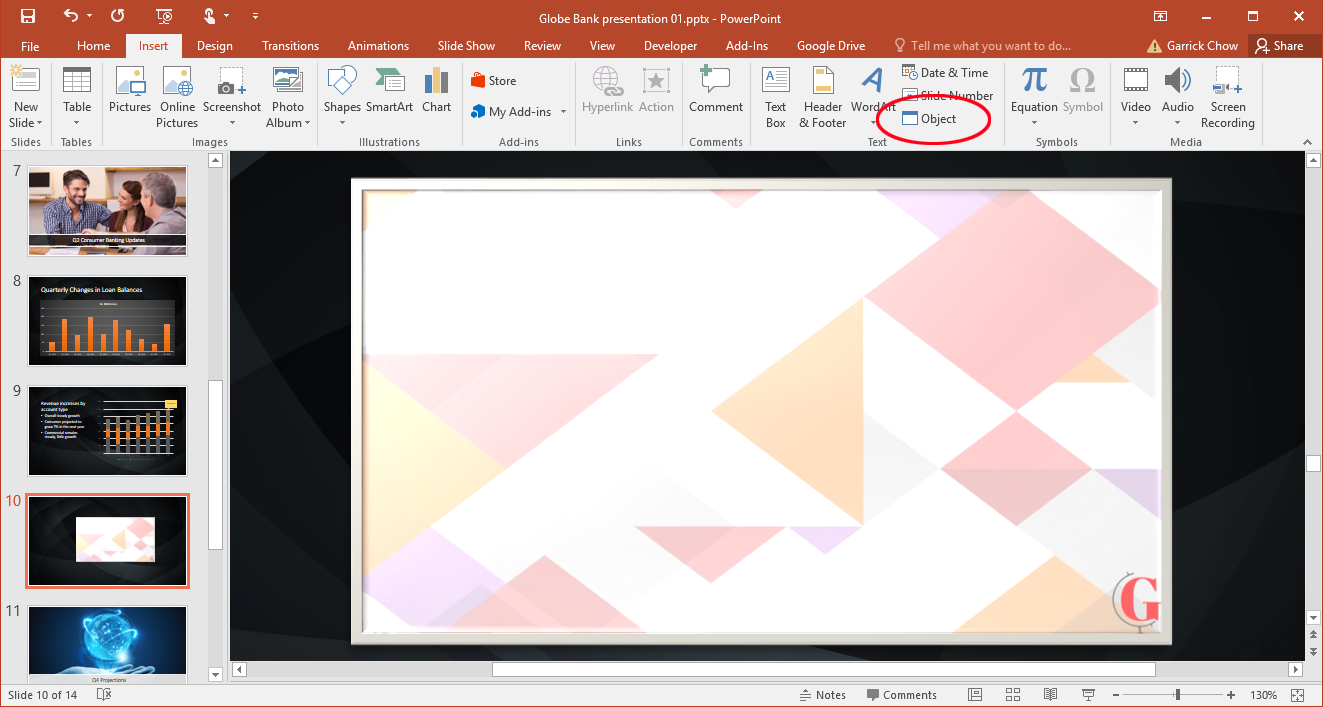Switch to Slide Sorter view
This screenshot has height=707, width=1323.
coord(1012,695)
